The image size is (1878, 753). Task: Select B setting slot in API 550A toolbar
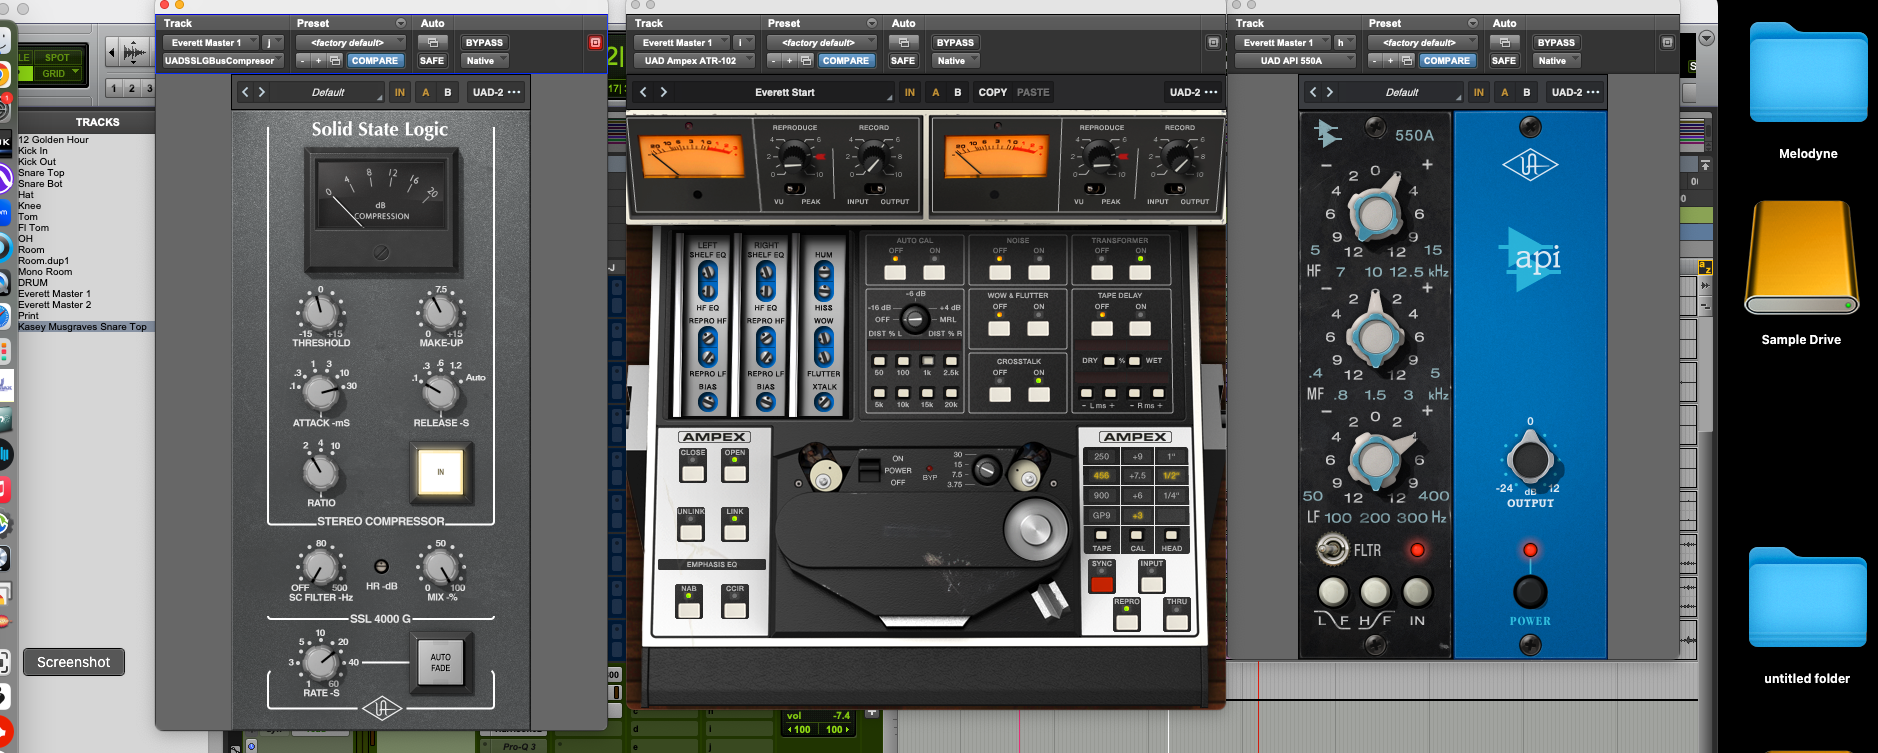pos(1526,92)
